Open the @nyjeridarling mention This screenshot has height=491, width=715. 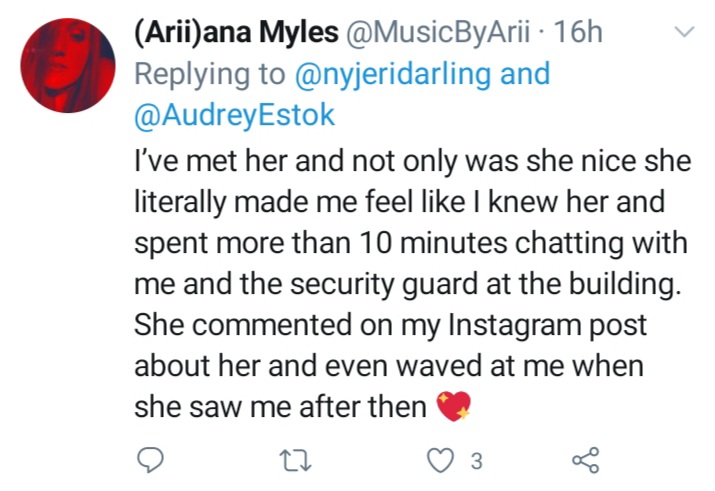pyautogui.click(x=393, y=74)
